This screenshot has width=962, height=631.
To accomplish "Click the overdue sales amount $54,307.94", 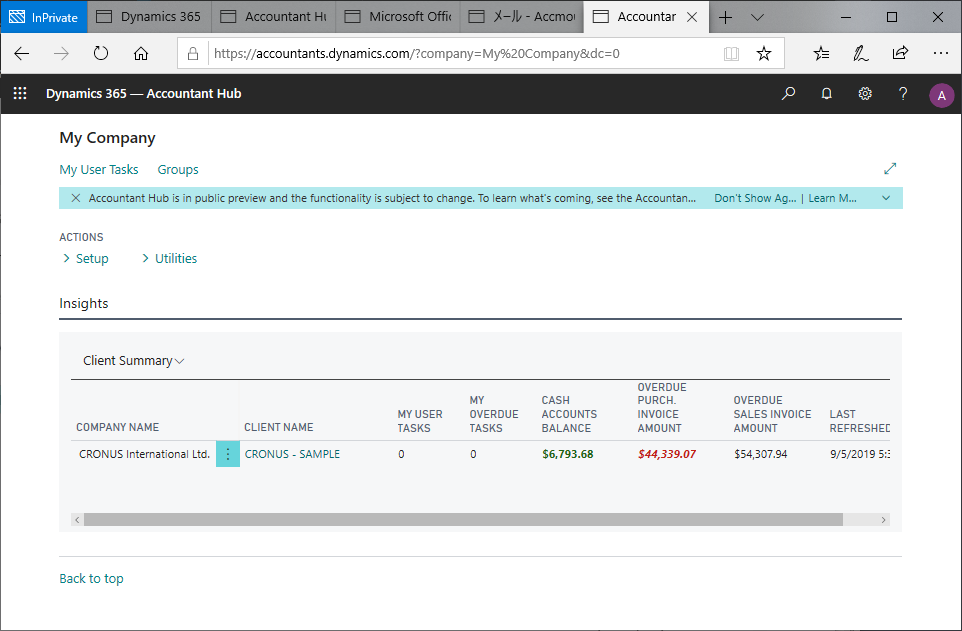I will click(761, 454).
